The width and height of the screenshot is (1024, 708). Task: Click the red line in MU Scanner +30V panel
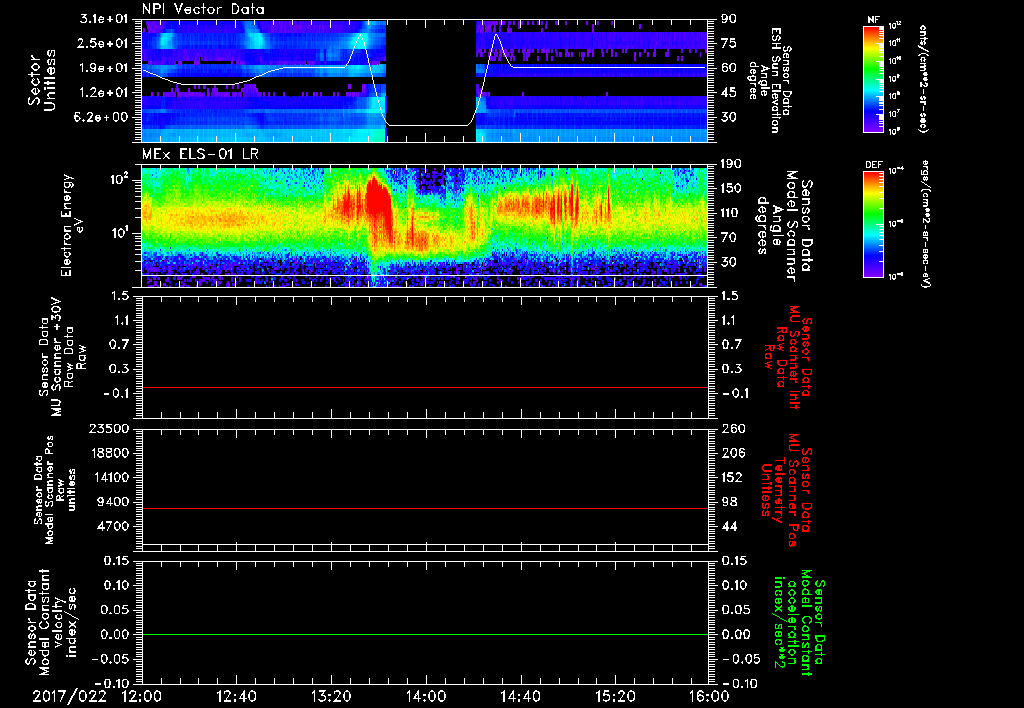click(425, 387)
